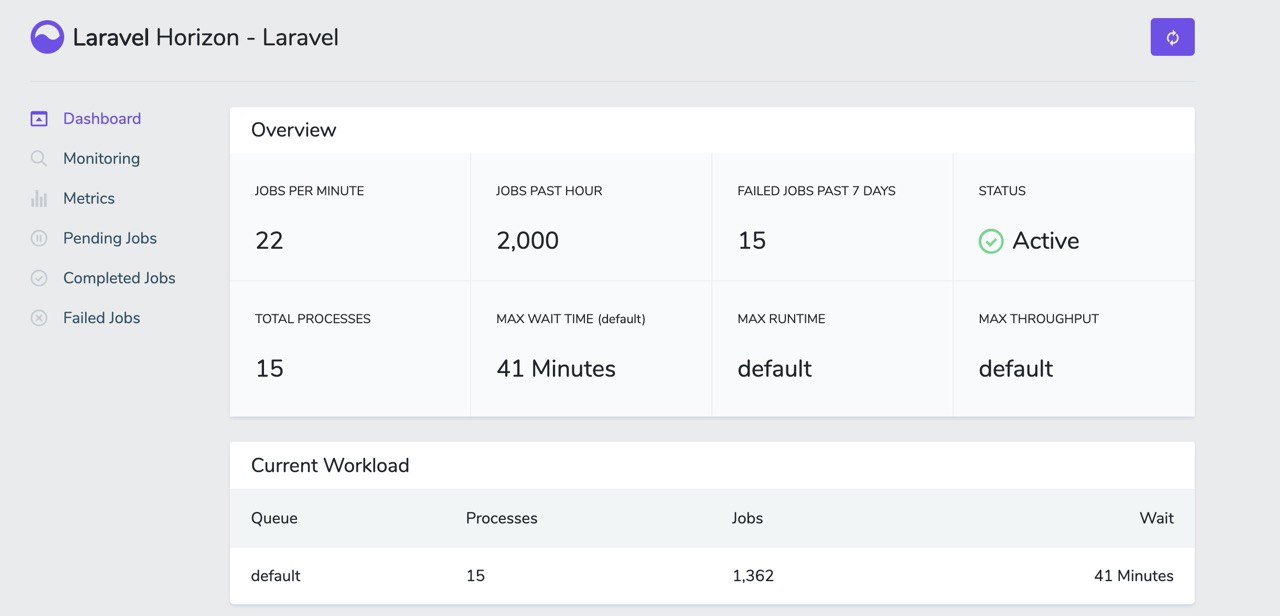Viewport: 1280px width, 616px height.
Task: Click the Laravel Horizon logo icon
Action: [x=47, y=37]
